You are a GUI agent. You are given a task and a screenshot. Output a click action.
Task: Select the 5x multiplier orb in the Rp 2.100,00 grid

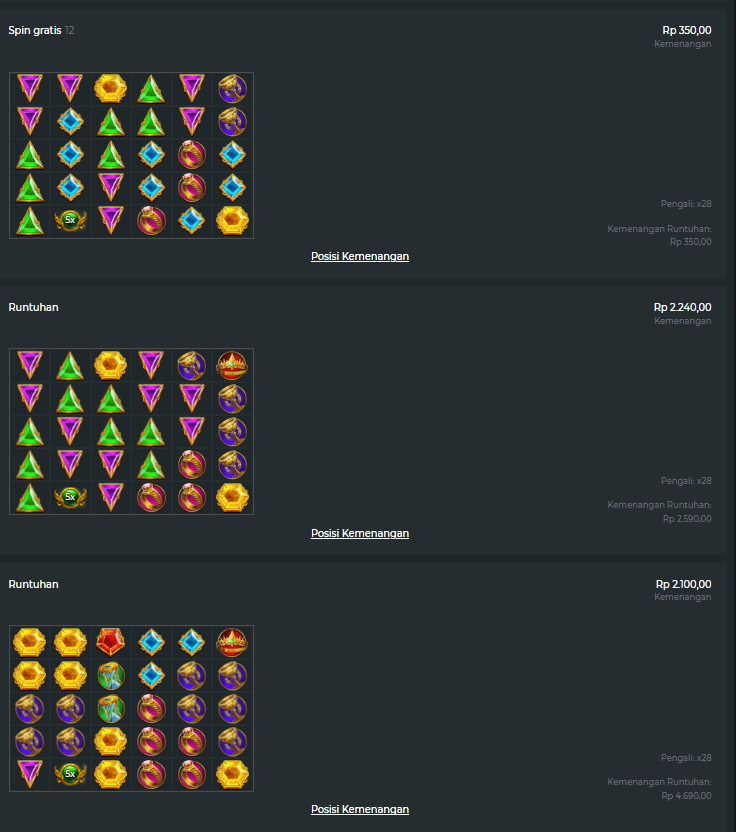(70, 774)
